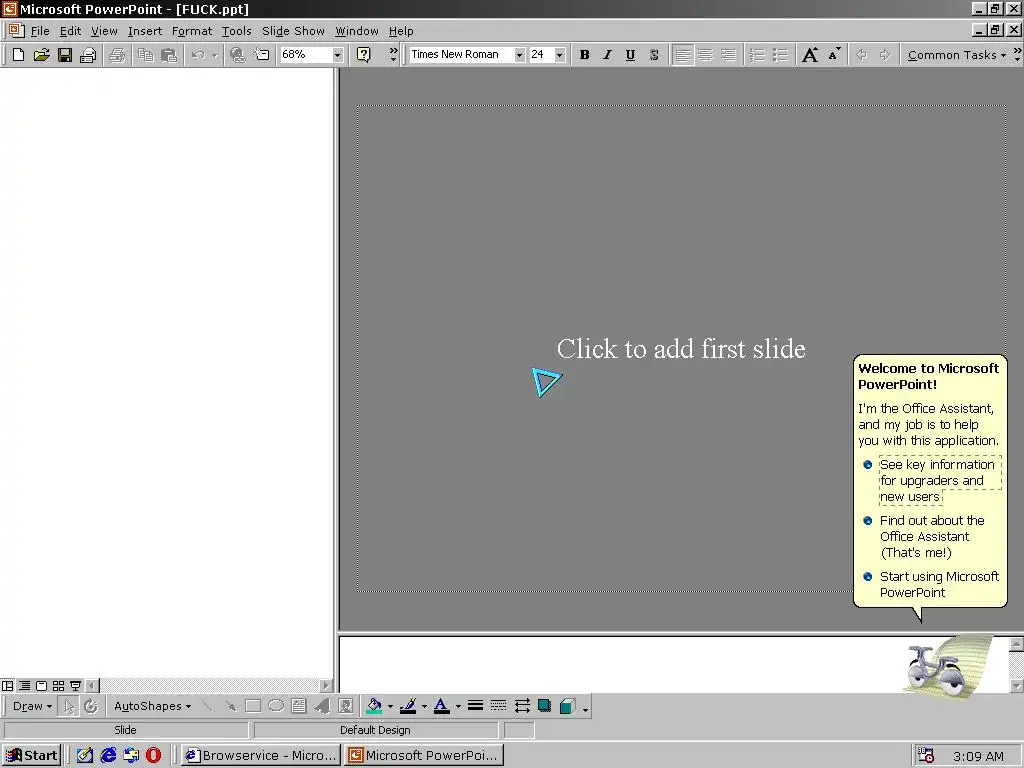Click the Save floppy disk icon

pos(65,55)
